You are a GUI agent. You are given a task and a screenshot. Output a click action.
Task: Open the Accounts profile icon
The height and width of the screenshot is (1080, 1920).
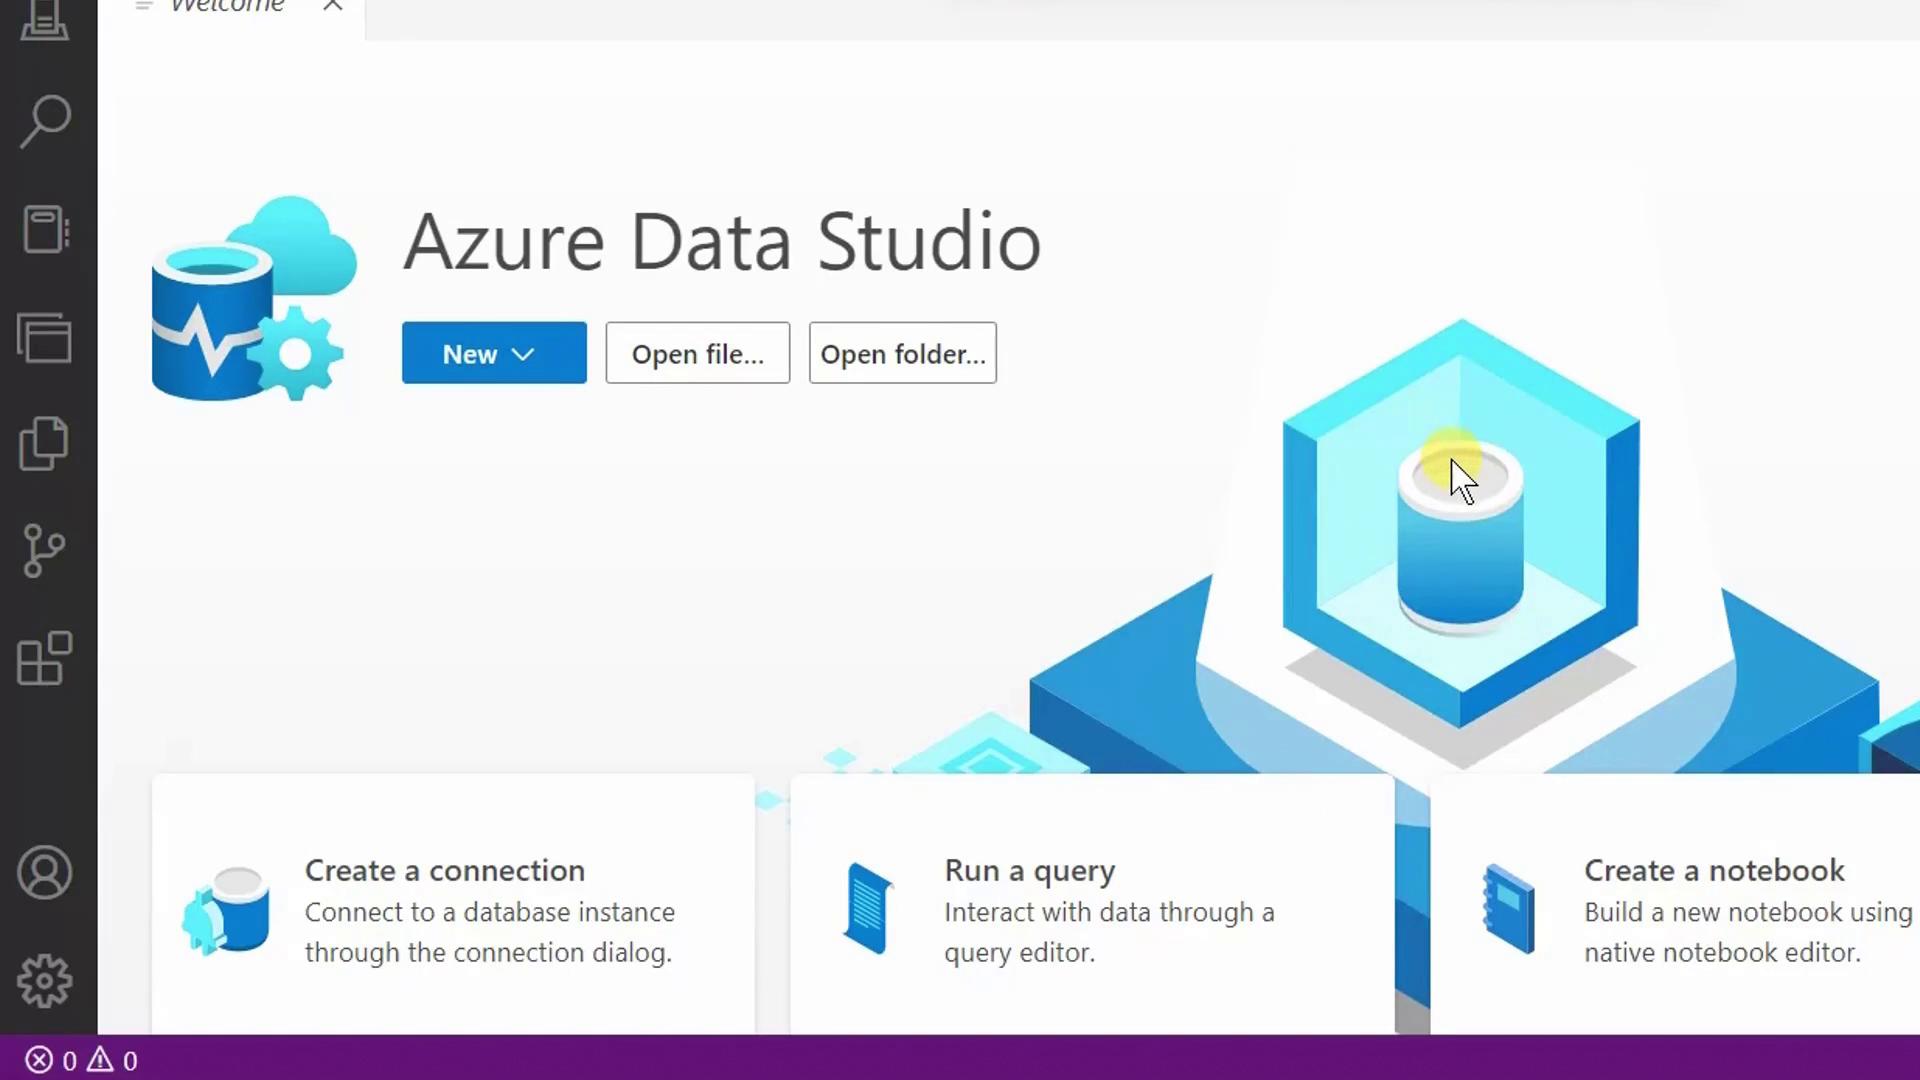(x=45, y=873)
